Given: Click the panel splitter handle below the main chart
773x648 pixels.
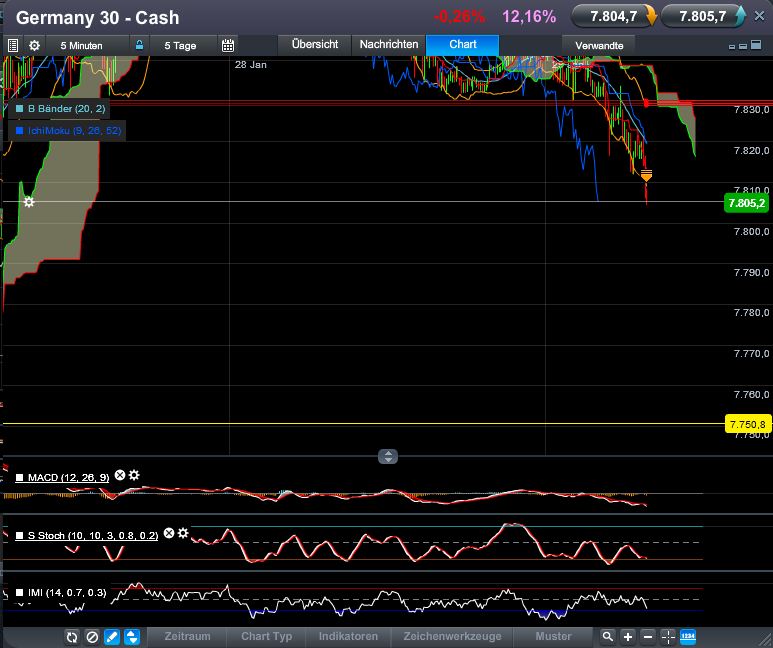Looking at the screenshot, I should tap(388, 456).
